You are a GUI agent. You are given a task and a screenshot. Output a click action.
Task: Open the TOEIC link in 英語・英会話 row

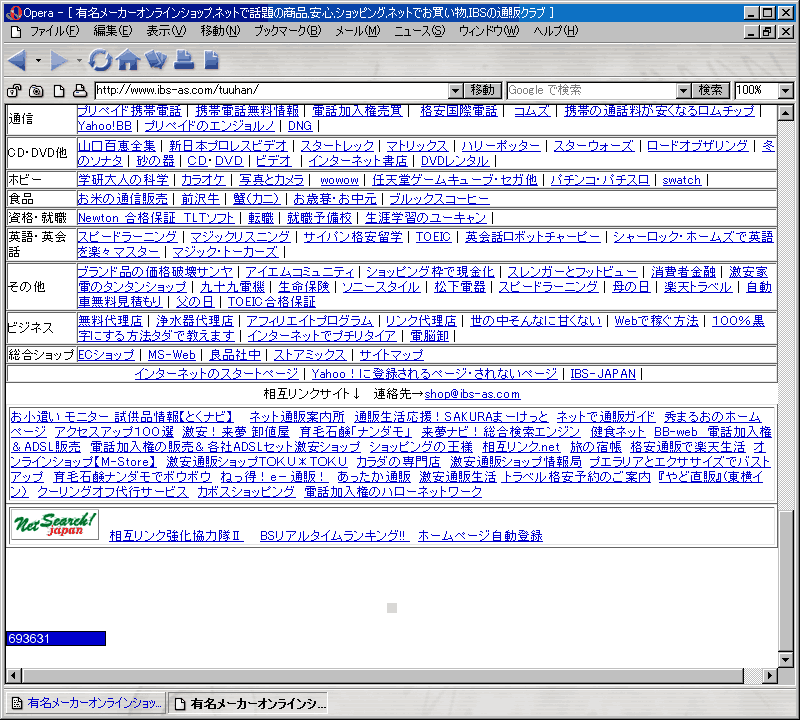[x=433, y=237]
